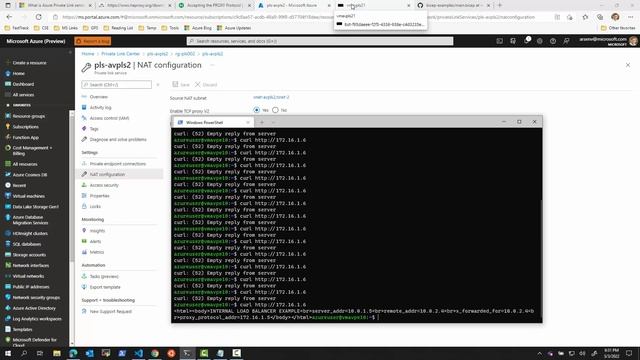Screen dimensions: 640x360
Task: Open help question mark in Azure header
Action: [553, 41]
